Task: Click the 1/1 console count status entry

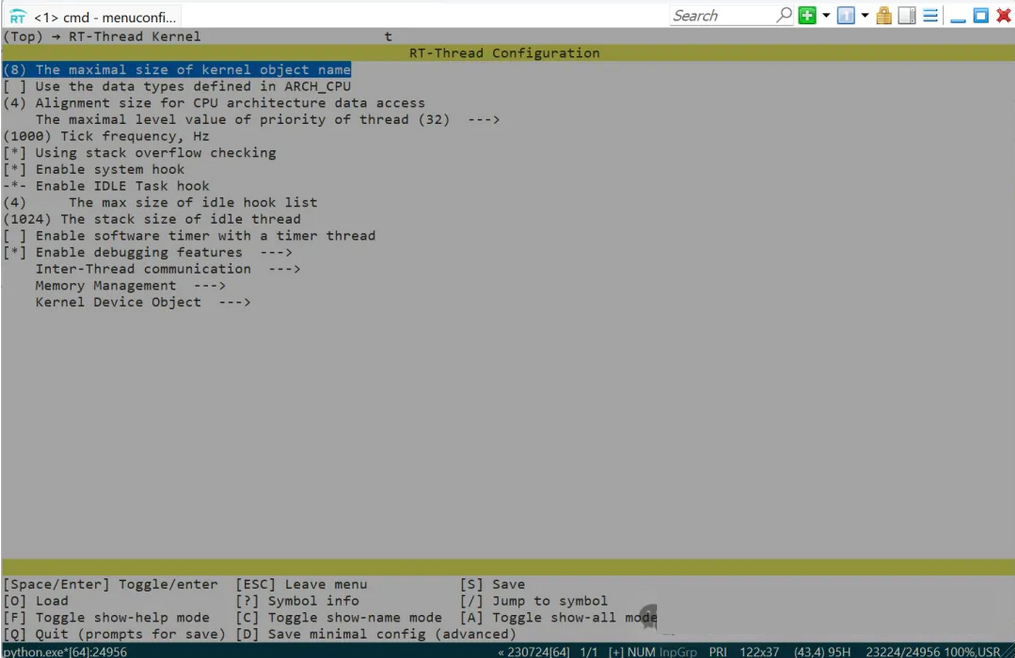Action: [x=589, y=651]
